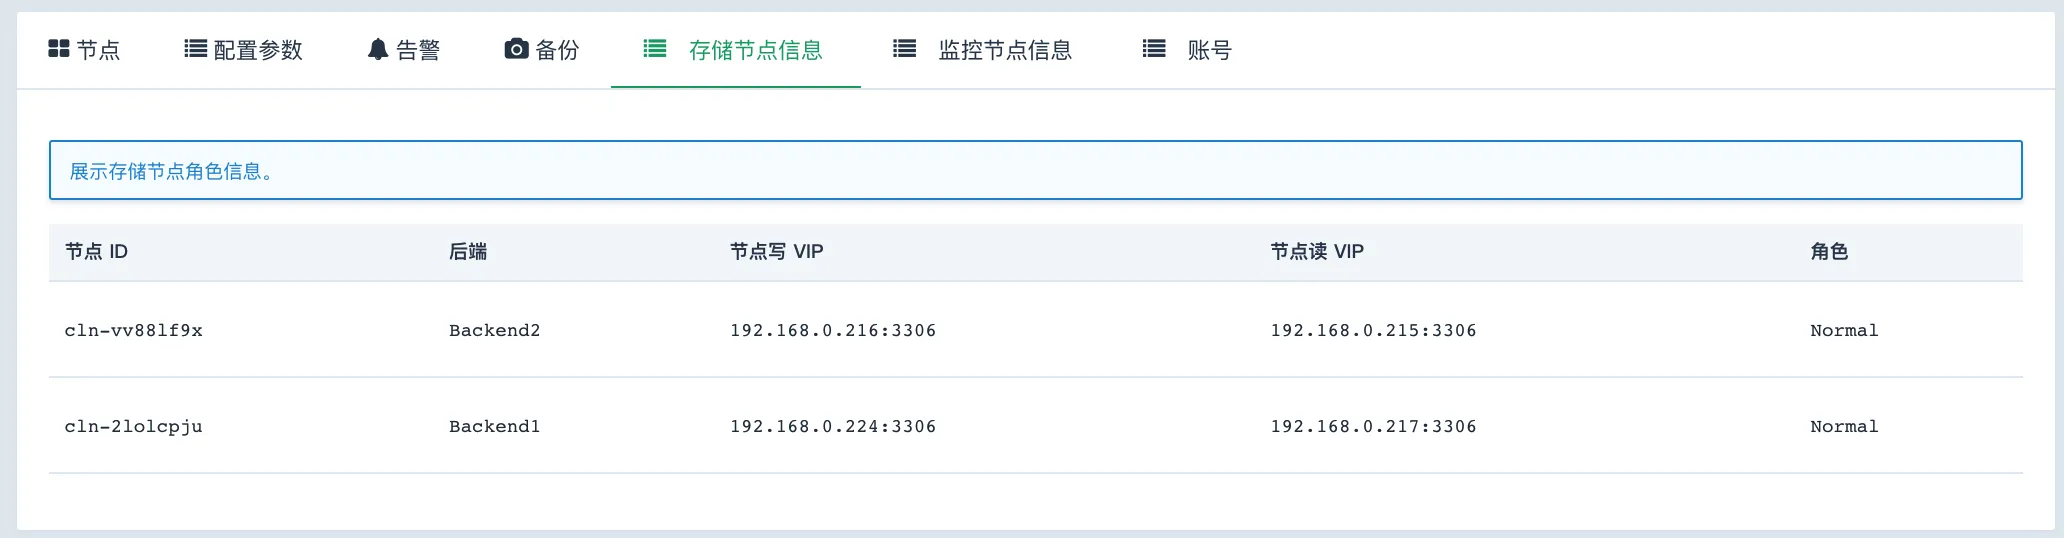
Task: Click the list icon beside 配置参数
Action: pos(196,49)
